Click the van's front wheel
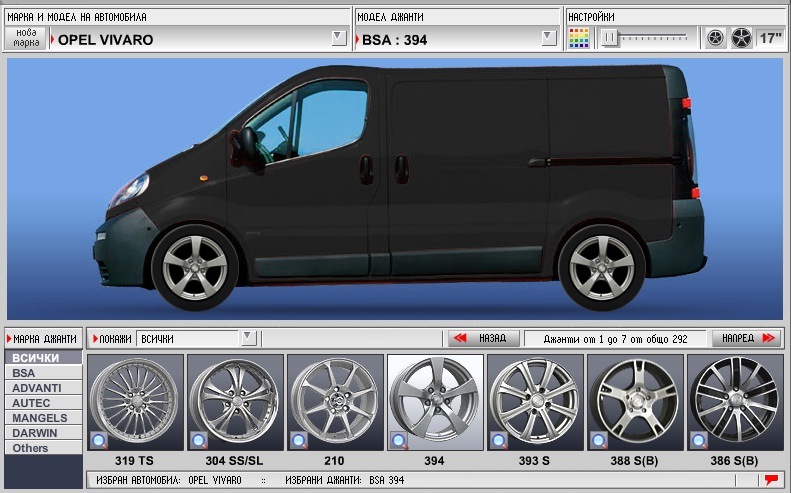The image size is (791, 493). coord(195,267)
